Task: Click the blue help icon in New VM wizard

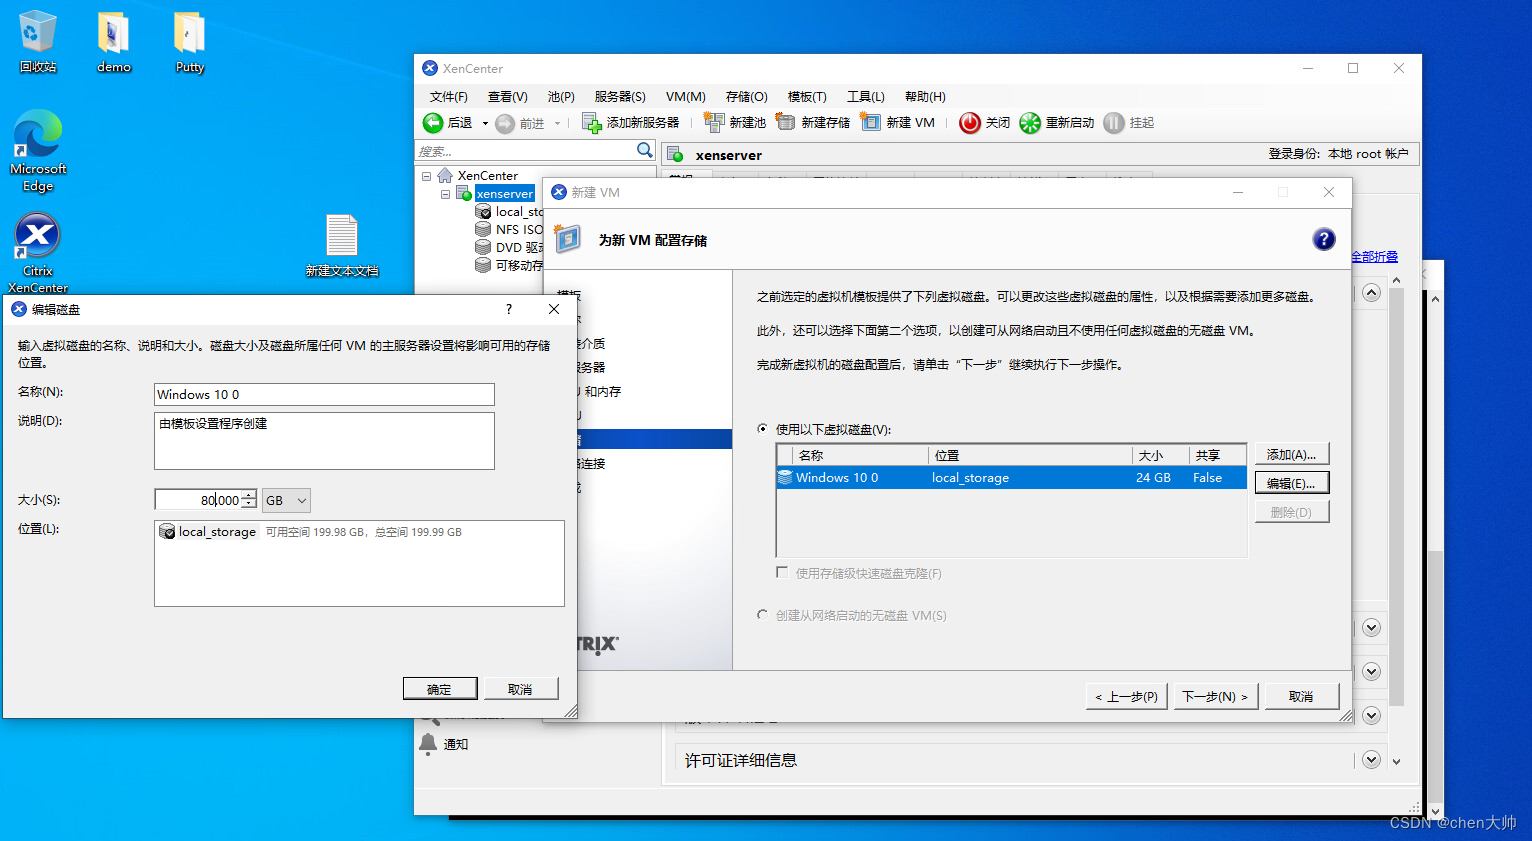Action: [1324, 239]
